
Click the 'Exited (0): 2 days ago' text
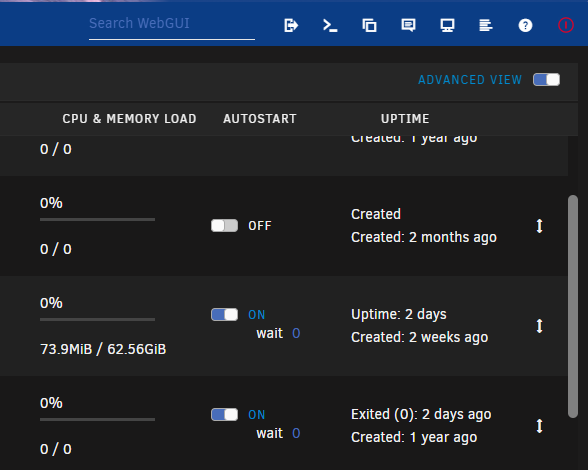pyautogui.click(x=421, y=414)
